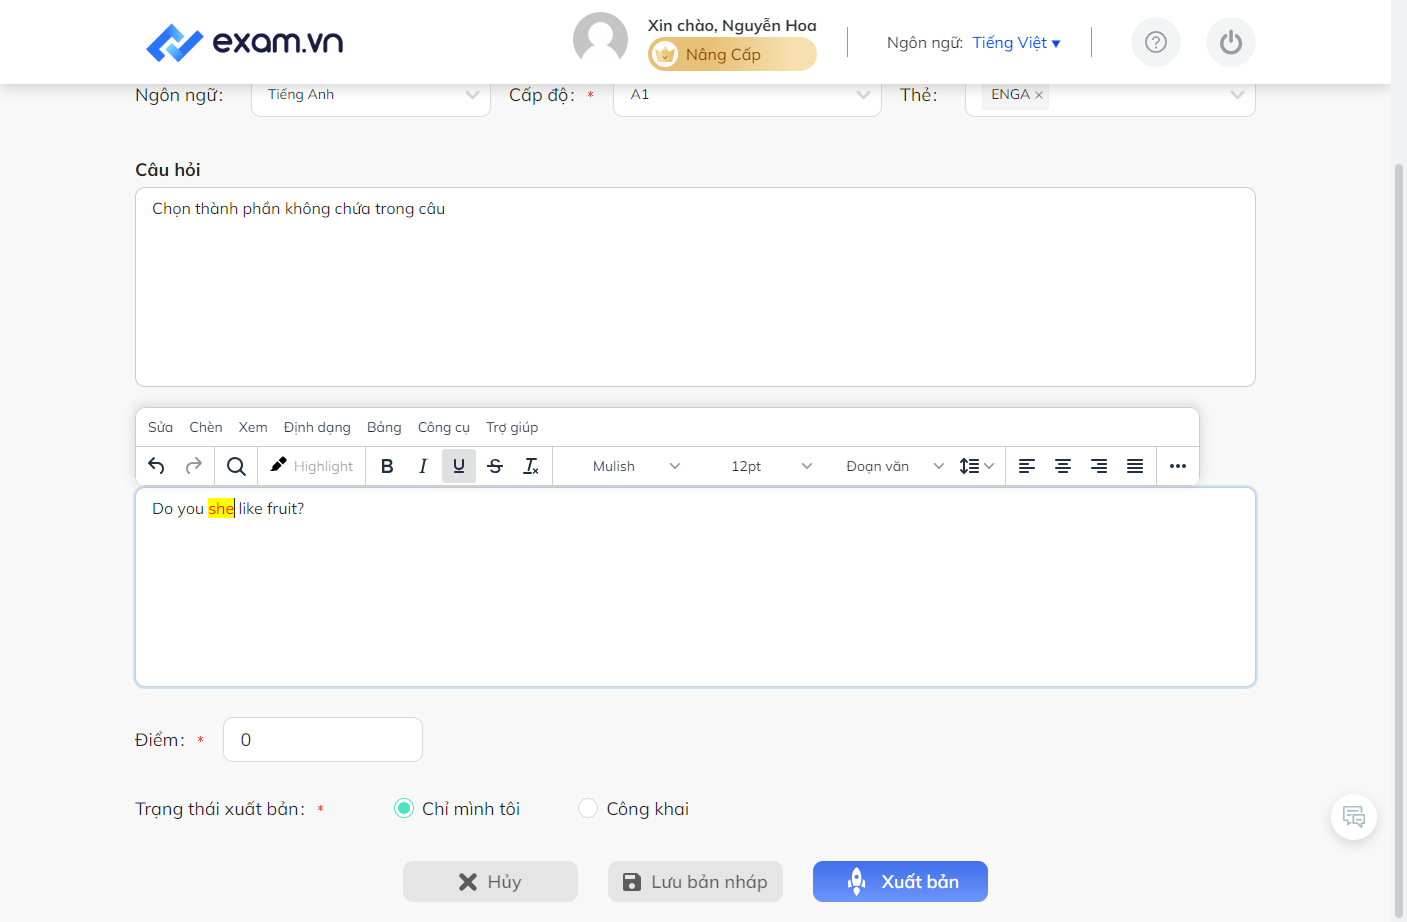Change site language Tiếng Việt selector
Viewport: 1407px width, 922px height.
(x=1016, y=42)
